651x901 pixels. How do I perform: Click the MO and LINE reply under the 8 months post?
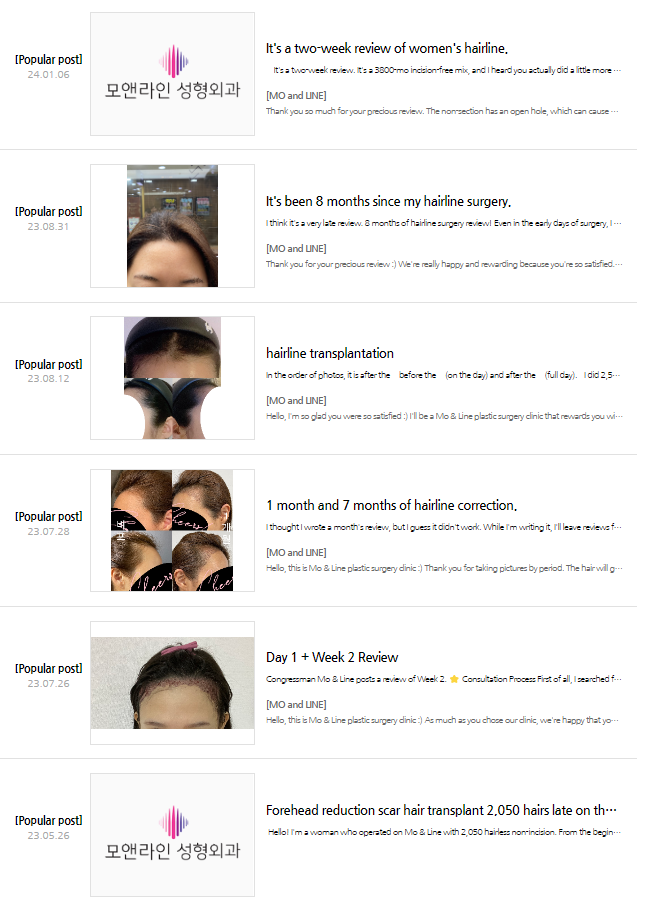click(296, 248)
